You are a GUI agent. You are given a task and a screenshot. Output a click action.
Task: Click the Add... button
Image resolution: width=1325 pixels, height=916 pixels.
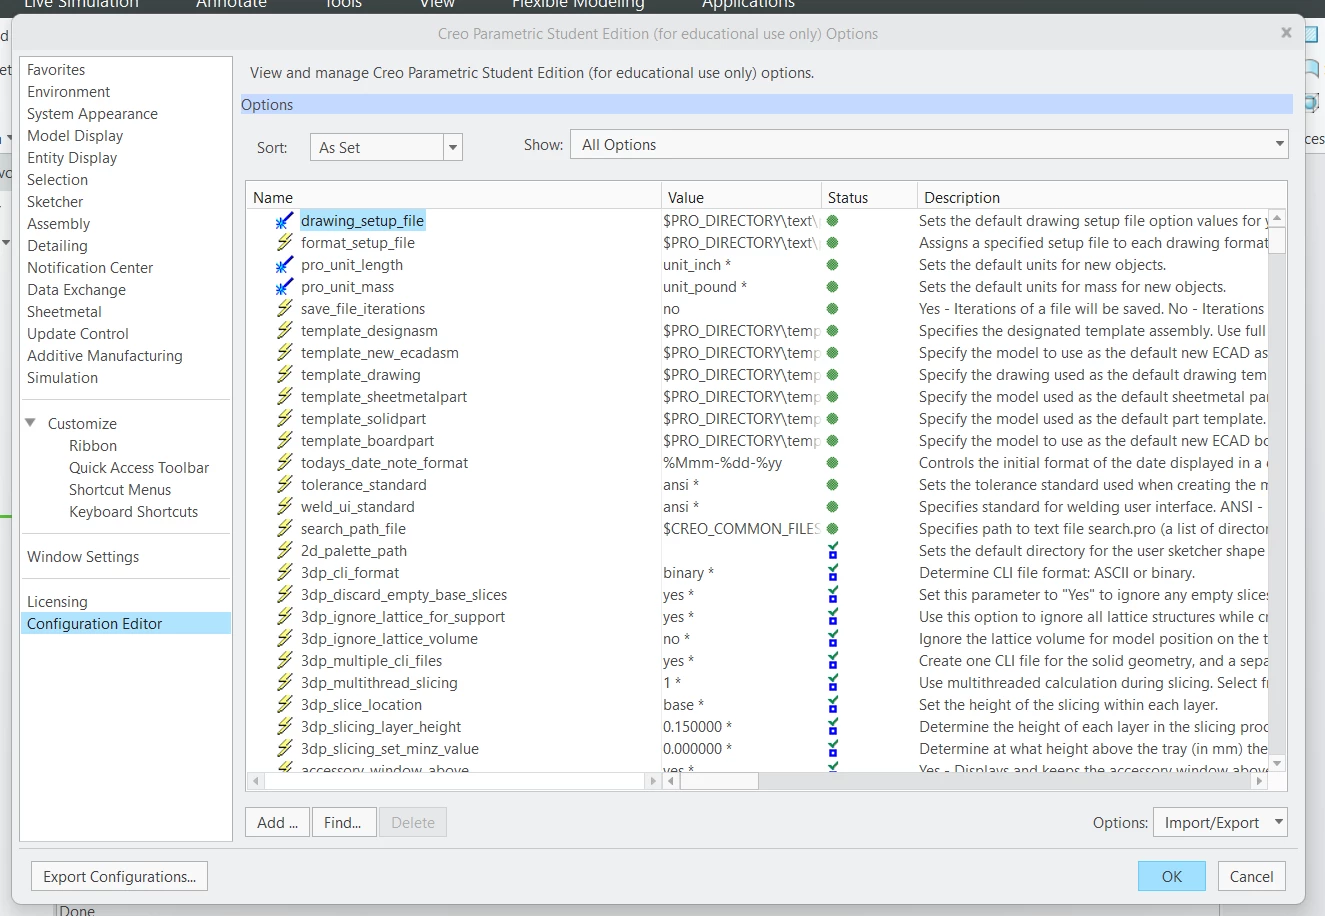pyautogui.click(x=277, y=823)
